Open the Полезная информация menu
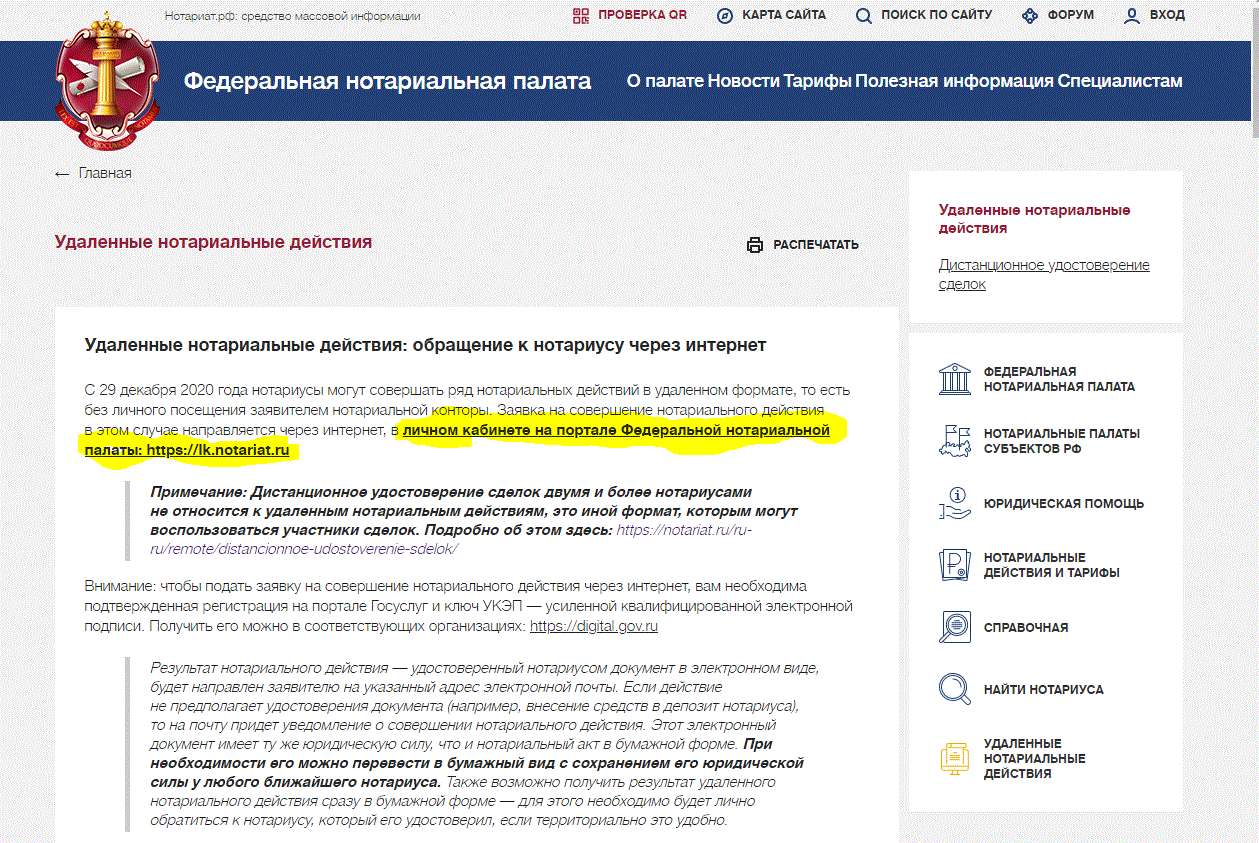Viewport: 1259px width, 843px height. (954, 81)
